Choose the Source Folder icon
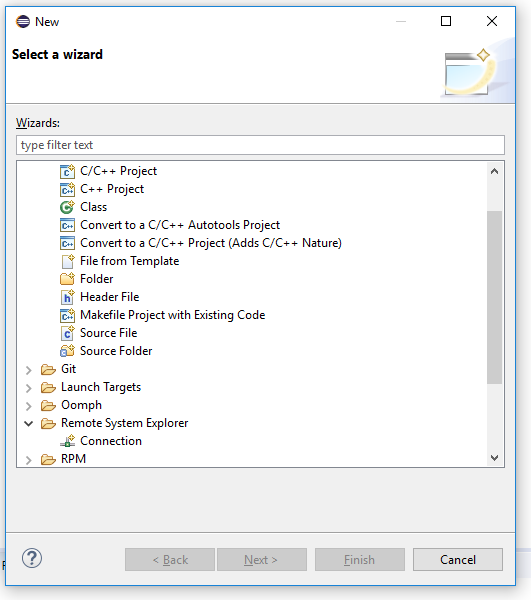Screen dimensions: 531x600 pyautogui.click(x=67, y=351)
